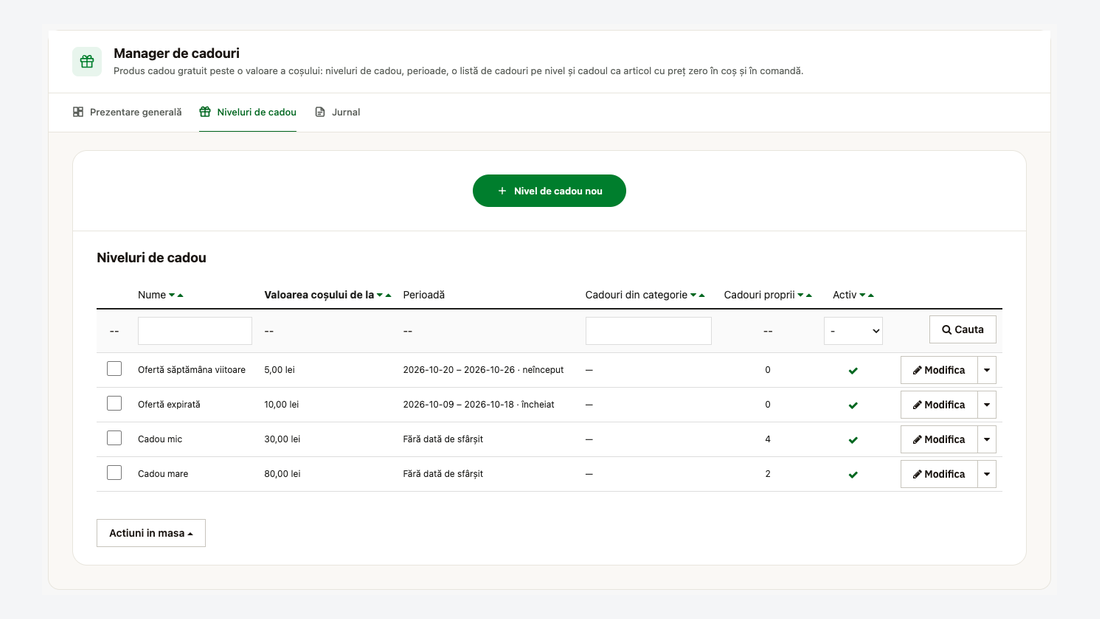Viewport: 1100px width, 619px height.
Task: Click the 80,00 lei value
Action: pyautogui.click(x=282, y=474)
